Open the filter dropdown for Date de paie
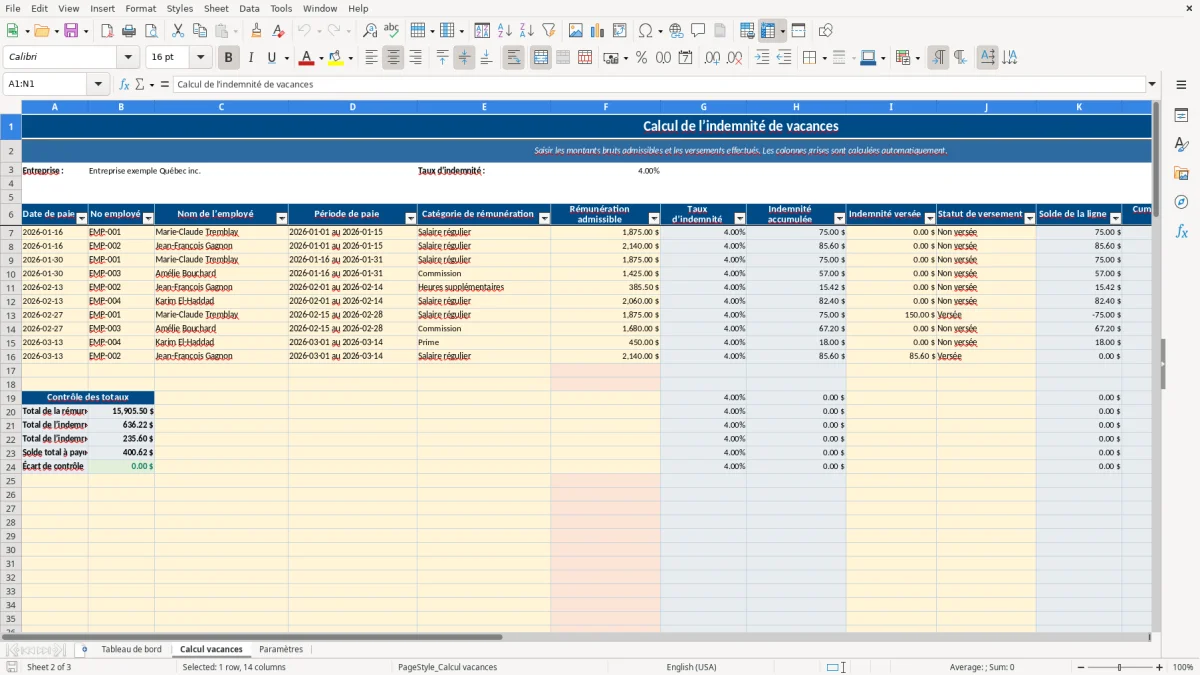Viewport: 1200px width, 675px height. point(81,218)
